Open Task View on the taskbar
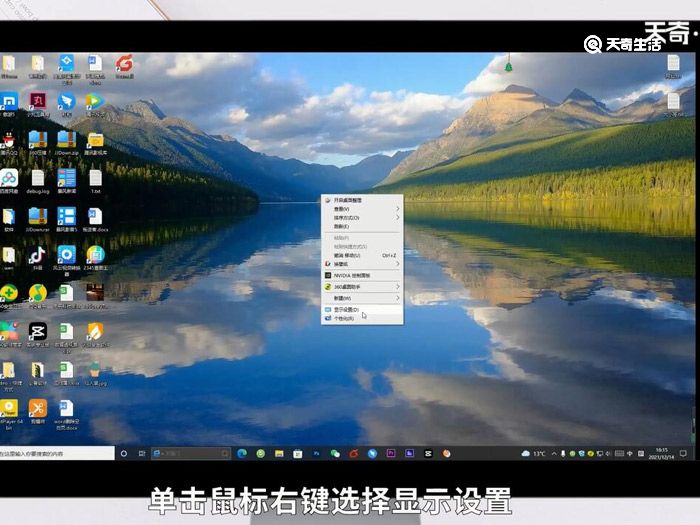This screenshot has height=525, width=700. (142, 454)
